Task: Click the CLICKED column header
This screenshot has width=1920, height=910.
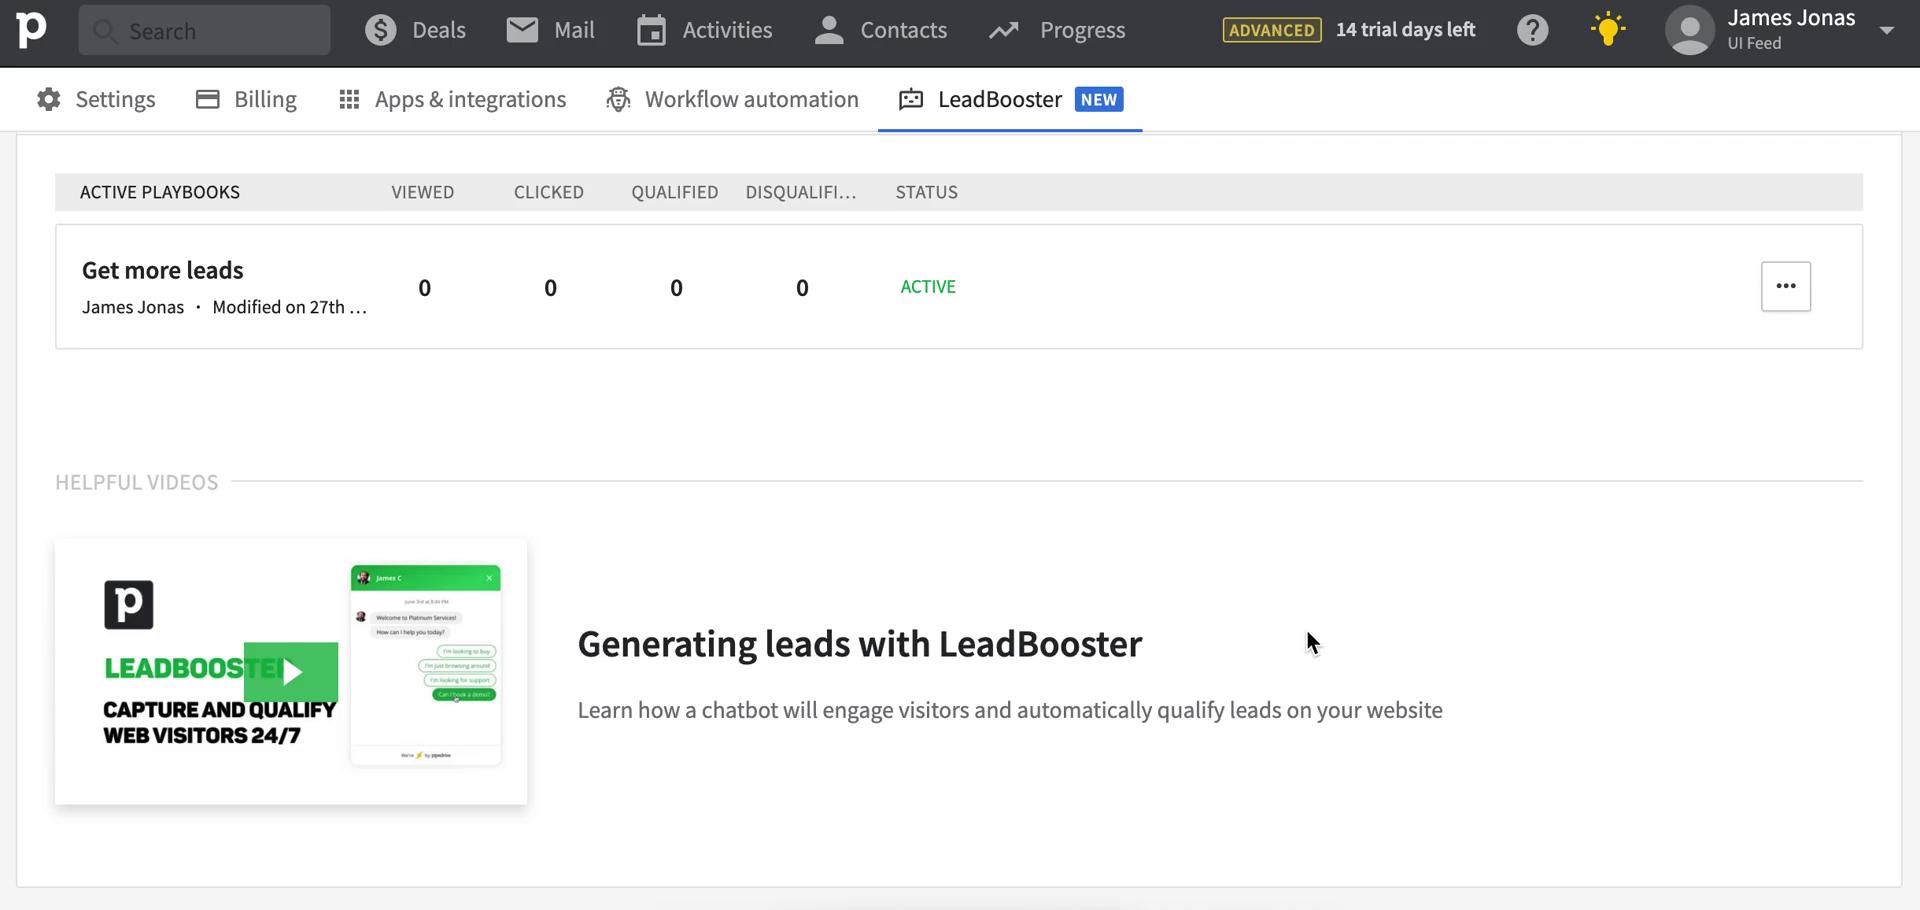Action: click(549, 192)
